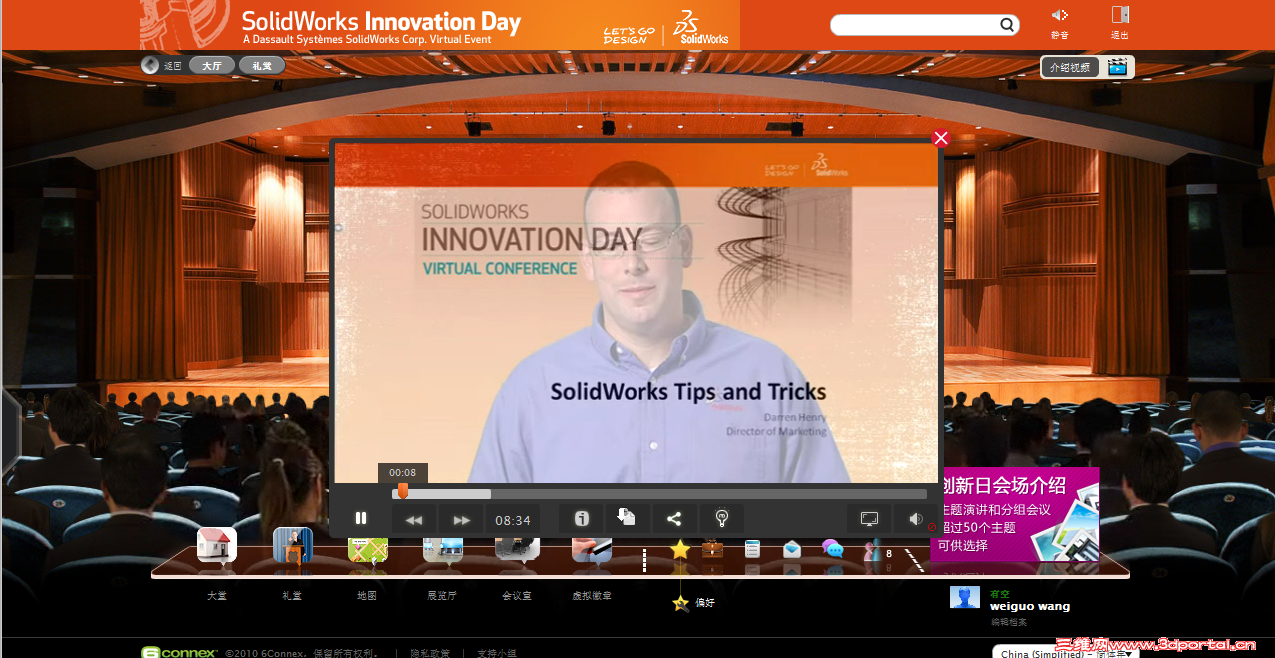The width and height of the screenshot is (1275, 658).
Task: Rewind the video
Action: (414, 520)
